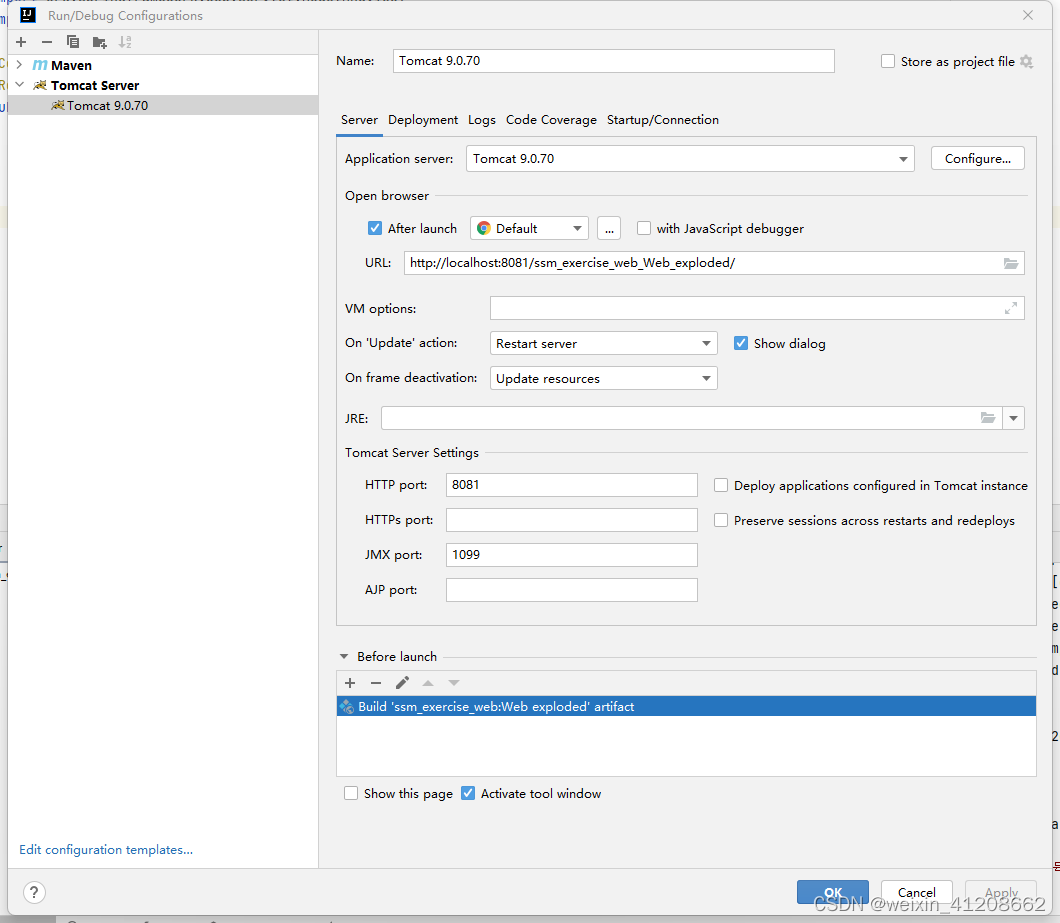Sort configurations alphabetically
The image size is (1060, 923).
pyautogui.click(x=125, y=42)
